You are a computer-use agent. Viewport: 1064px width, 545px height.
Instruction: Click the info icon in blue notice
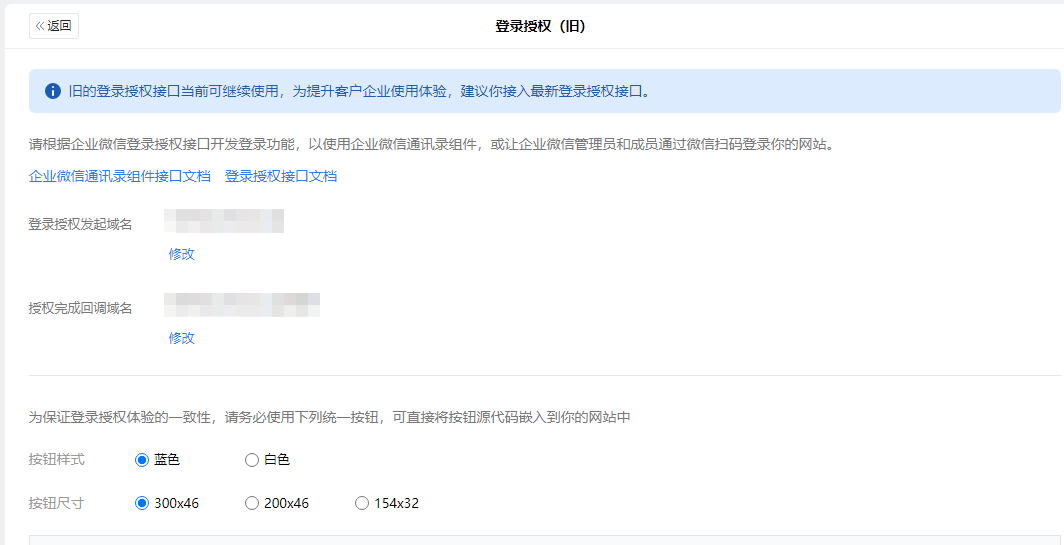(x=53, y=91)
